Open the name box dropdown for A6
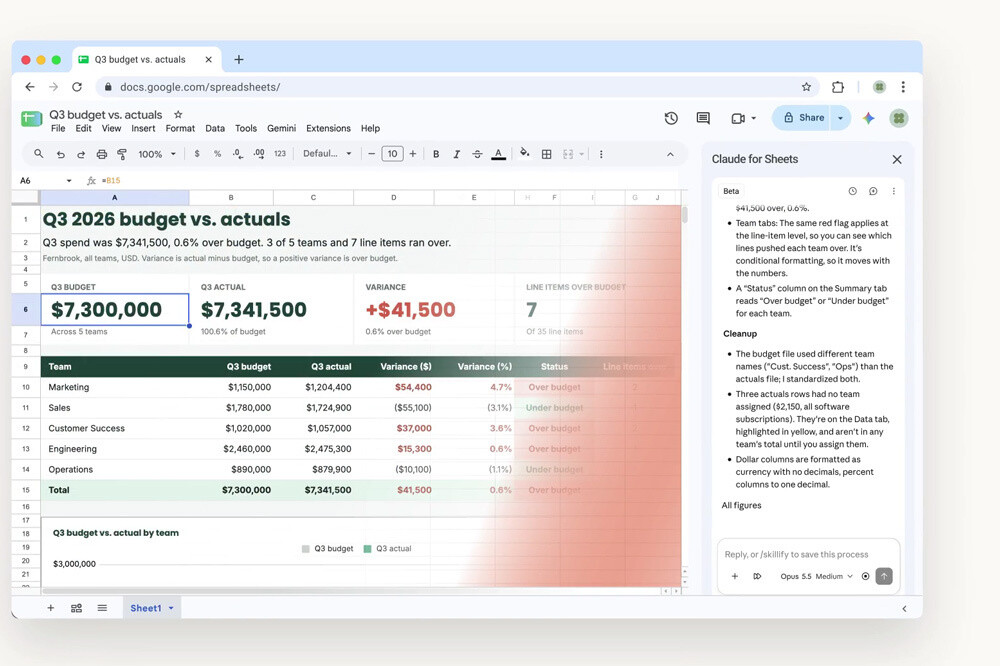This screenshot has height=666, width=1000. coord(69,181)
